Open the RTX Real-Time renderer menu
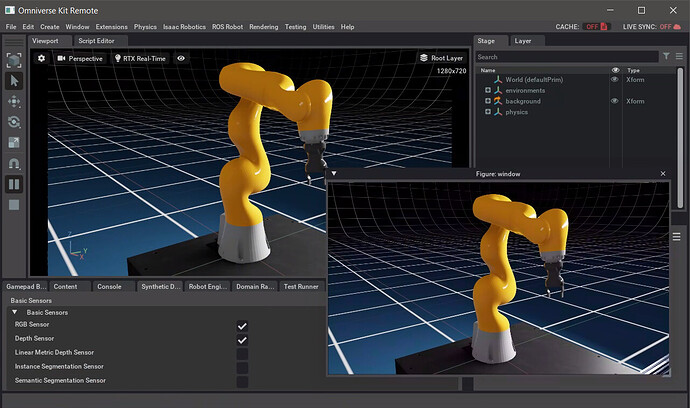 tap(140, 59)
